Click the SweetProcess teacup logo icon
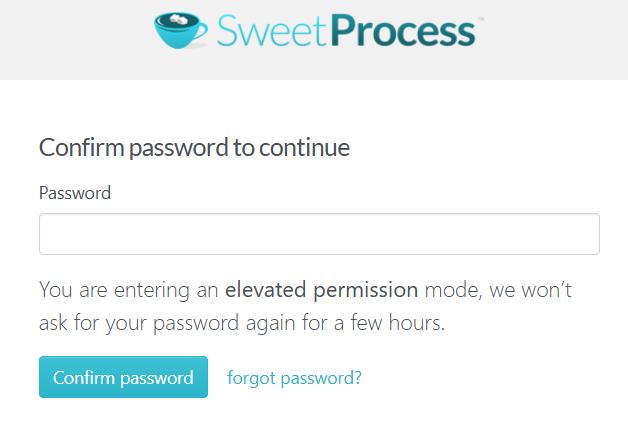Viewport: 628px width, 426px height. (182, 30)
